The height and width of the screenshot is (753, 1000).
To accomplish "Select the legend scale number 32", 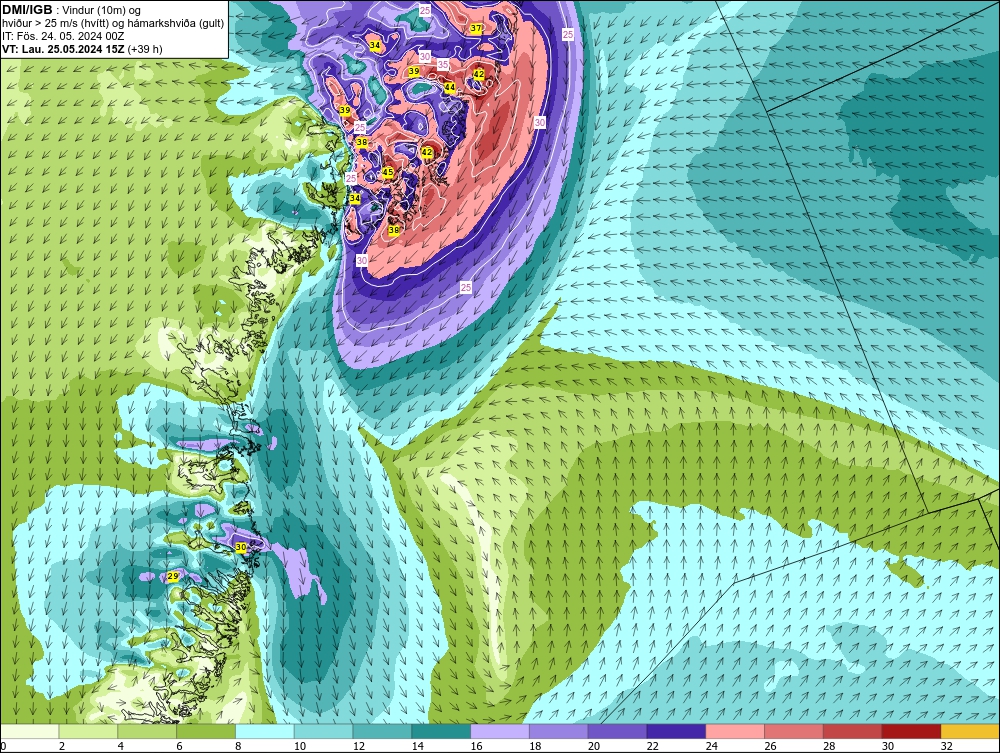I will pos(946,746).
